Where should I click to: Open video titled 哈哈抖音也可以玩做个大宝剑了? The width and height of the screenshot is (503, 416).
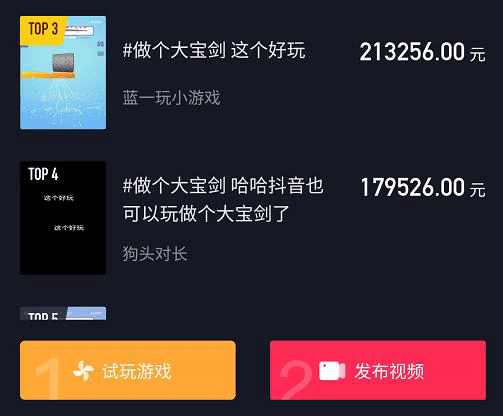coord(223,199)
